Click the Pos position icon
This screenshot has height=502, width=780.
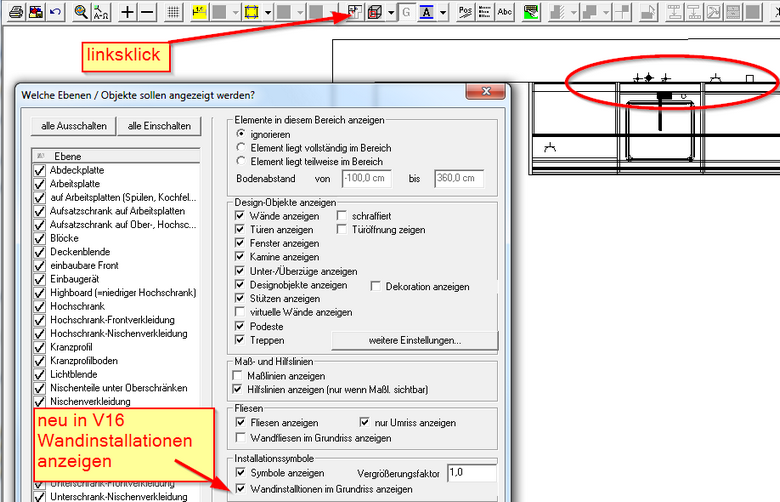pos(465,12)
